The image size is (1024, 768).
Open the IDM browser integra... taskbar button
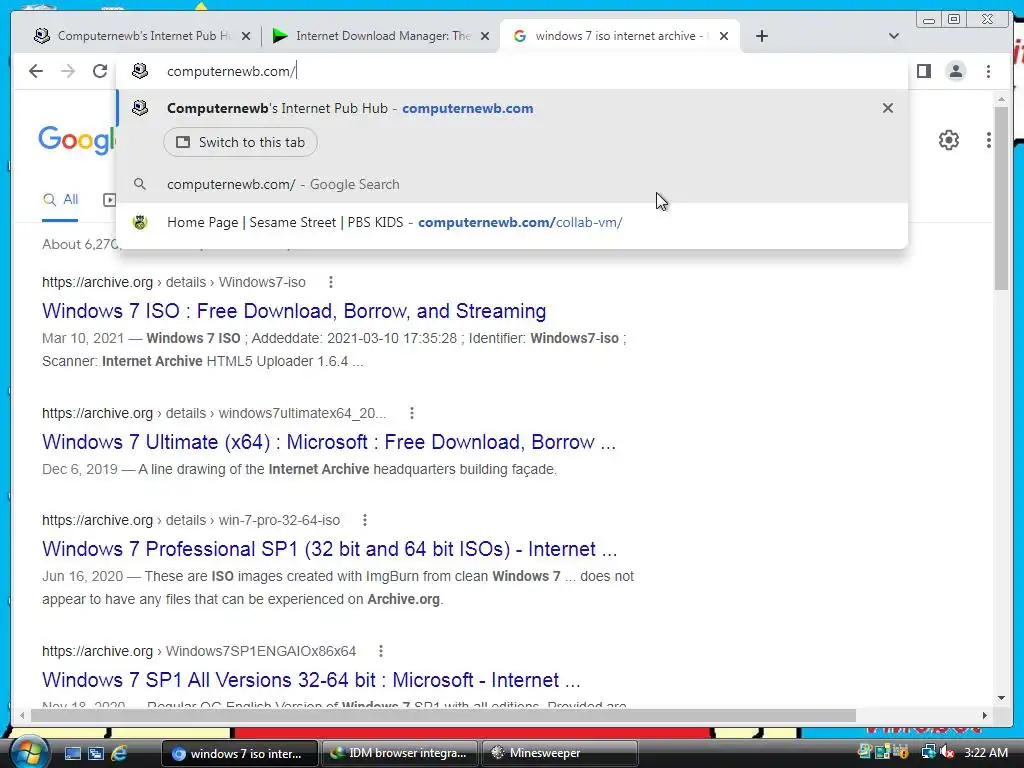coord(400,753)
